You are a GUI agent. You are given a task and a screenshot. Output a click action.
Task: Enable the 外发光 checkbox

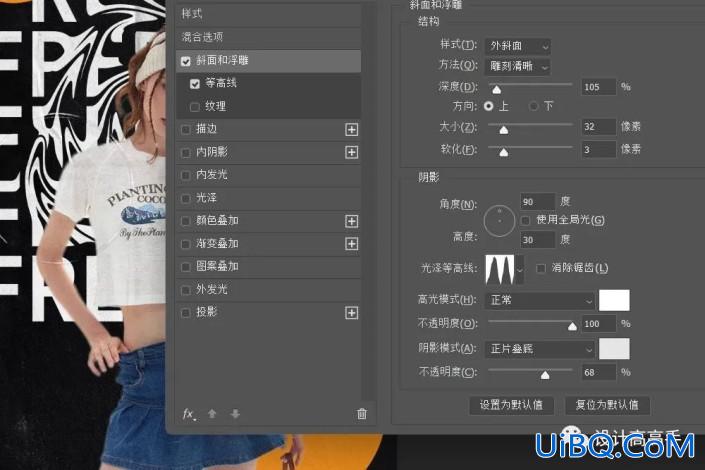coord(185,290)
